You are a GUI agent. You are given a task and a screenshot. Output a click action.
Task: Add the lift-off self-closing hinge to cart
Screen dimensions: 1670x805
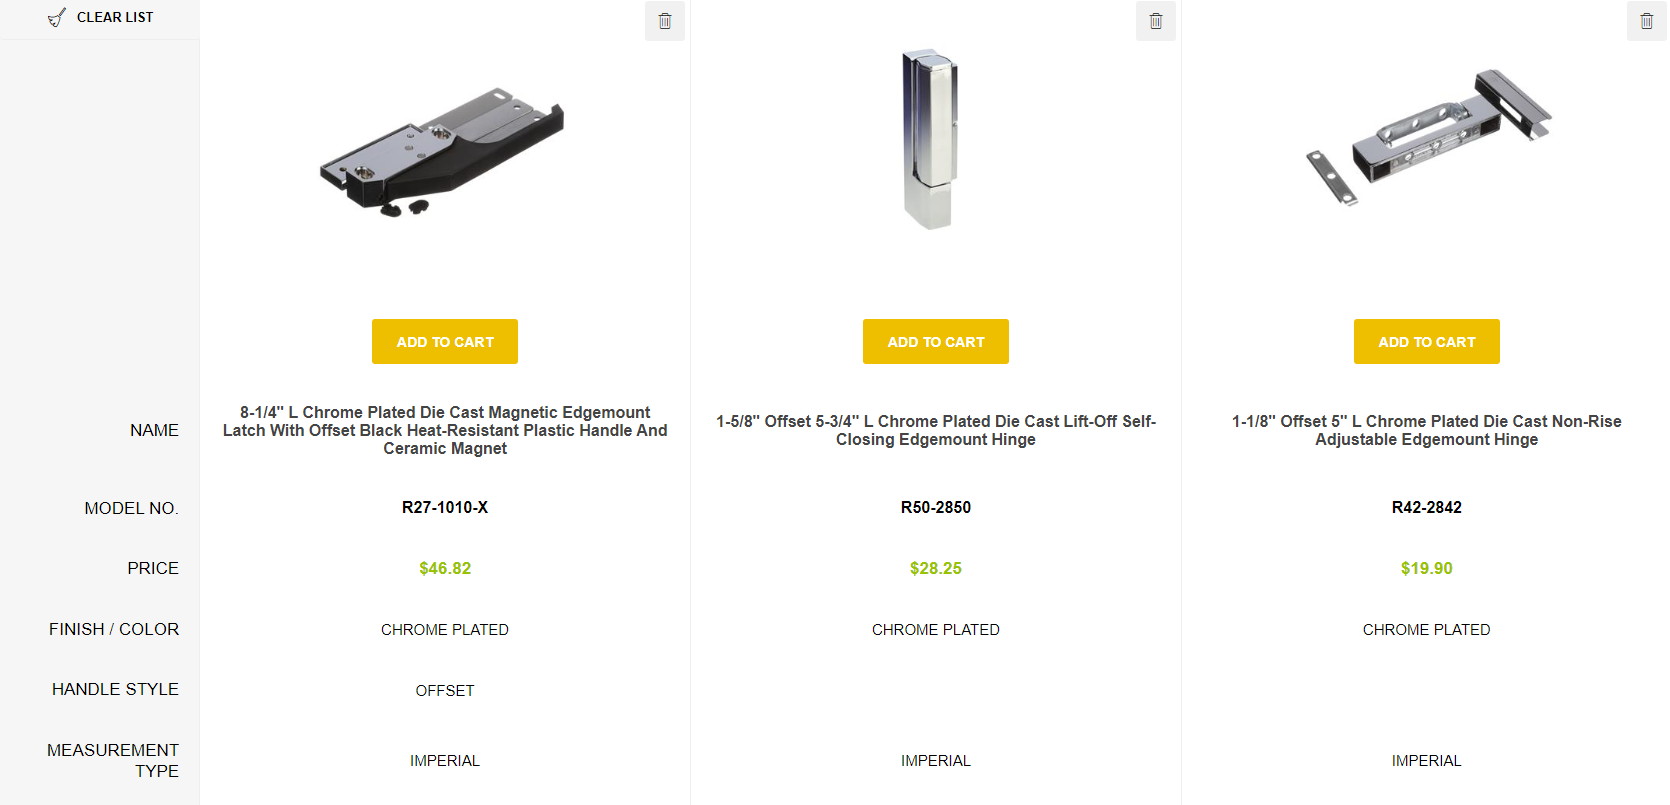936,342
